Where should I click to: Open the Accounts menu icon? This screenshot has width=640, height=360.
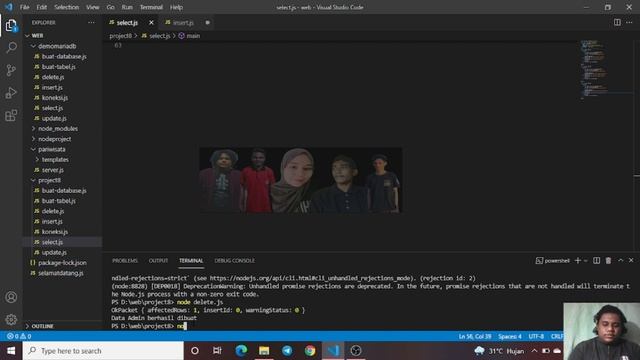(11, 297)
